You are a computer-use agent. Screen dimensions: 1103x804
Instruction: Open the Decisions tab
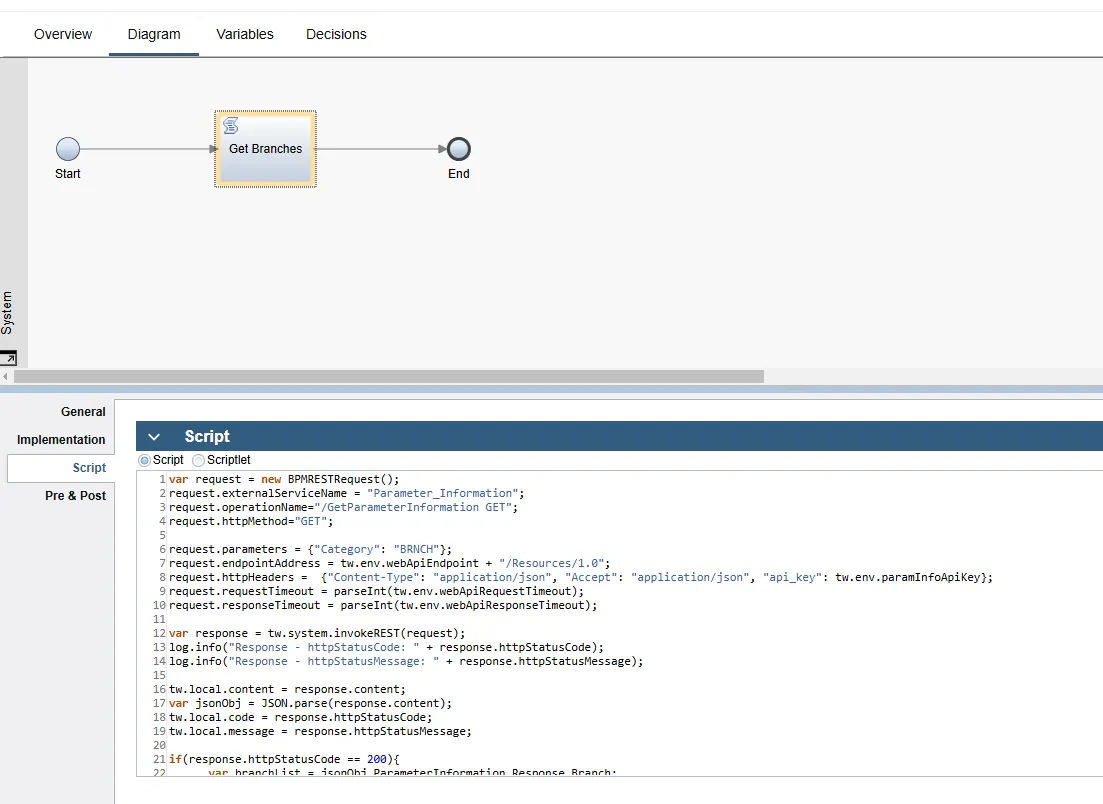[x=335, y=34]
